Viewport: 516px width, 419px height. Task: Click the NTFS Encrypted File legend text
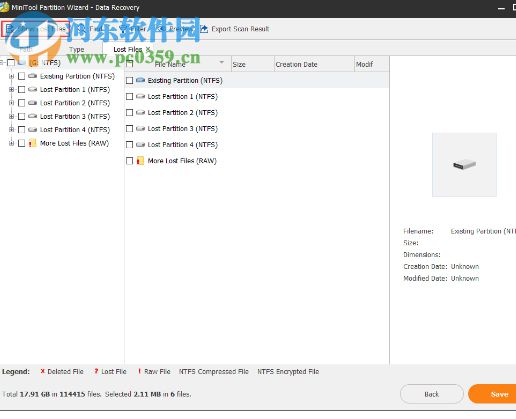tap(288, 371)
